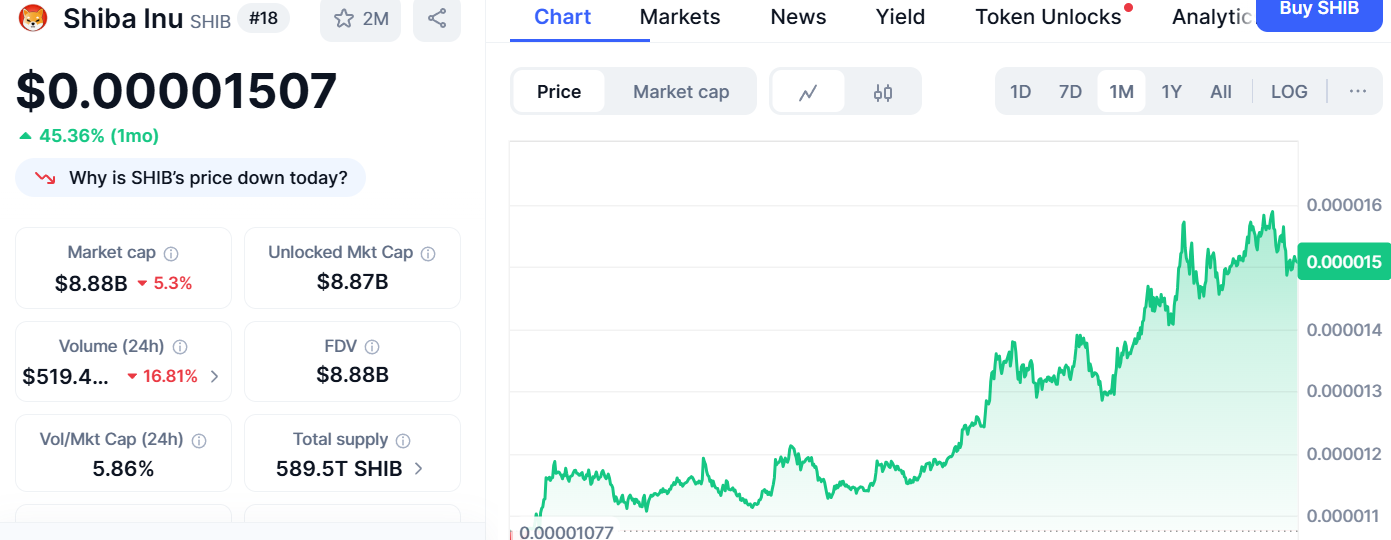This screenshot has width=1391, height=540.
Task: Switch to the Markets tab
Action: (x=680, y=17)
